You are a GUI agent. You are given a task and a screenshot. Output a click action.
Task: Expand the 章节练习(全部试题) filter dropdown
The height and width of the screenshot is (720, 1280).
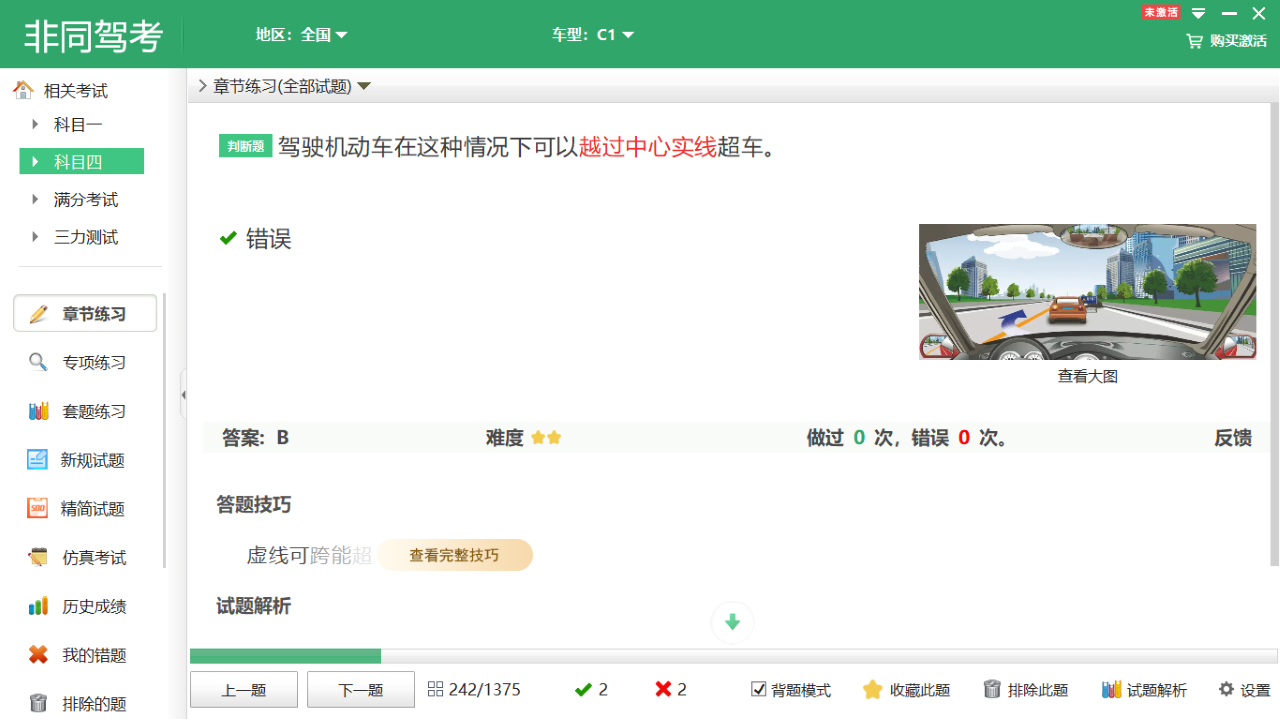[287, 86]
